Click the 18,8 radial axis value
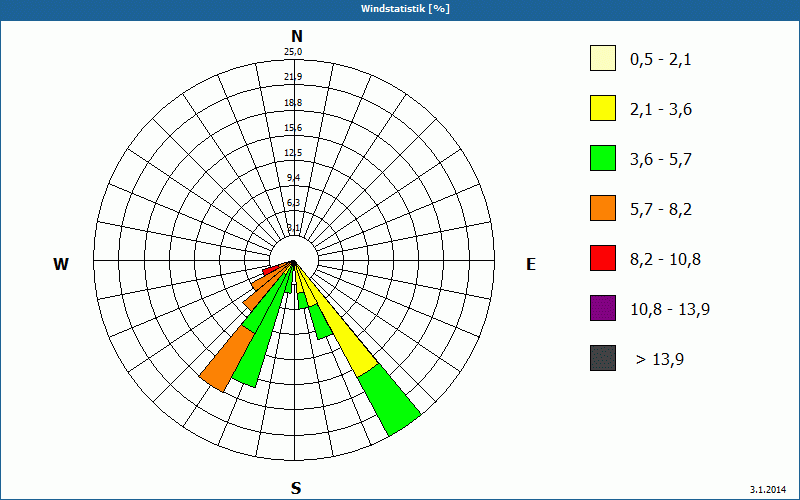800x500 pixels. (x=294, y=103)
